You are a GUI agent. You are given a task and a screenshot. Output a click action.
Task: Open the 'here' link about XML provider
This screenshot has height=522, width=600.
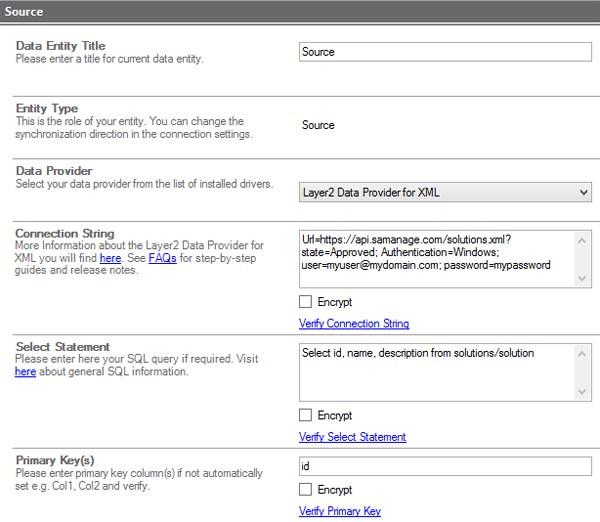tap(108, 258)
